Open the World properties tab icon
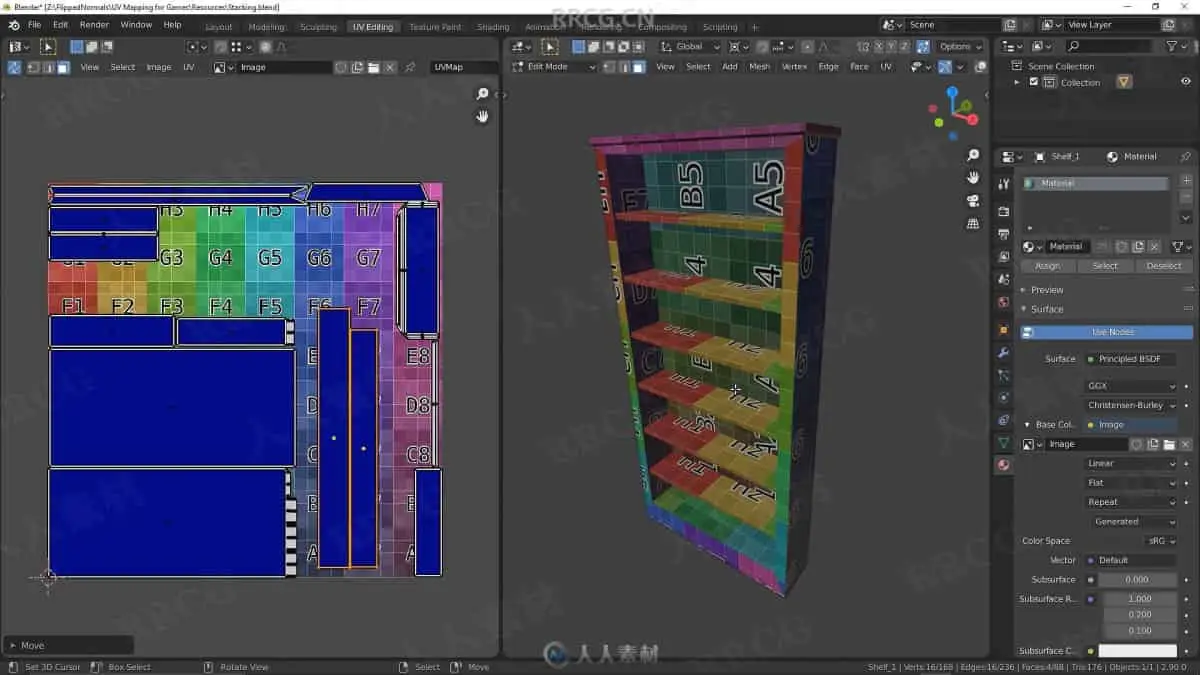 (1004, 303)
